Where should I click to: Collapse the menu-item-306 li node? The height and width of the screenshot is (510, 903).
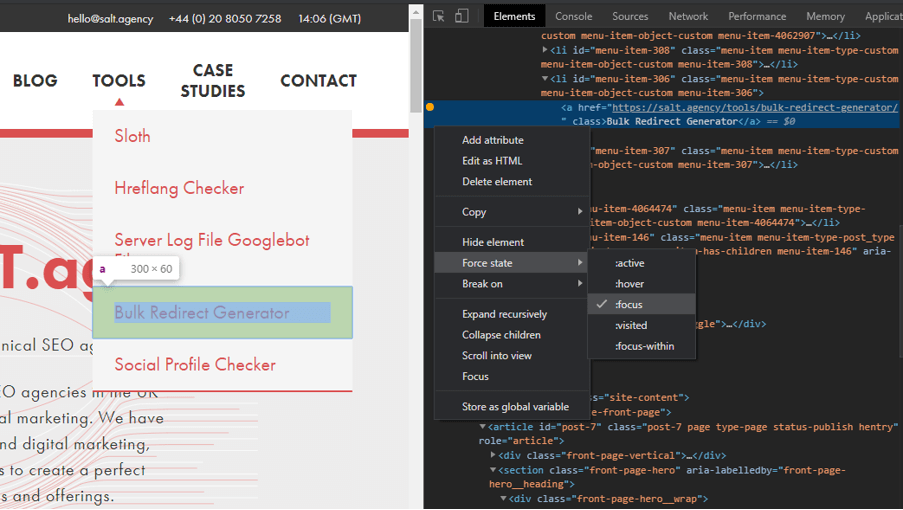545,78
